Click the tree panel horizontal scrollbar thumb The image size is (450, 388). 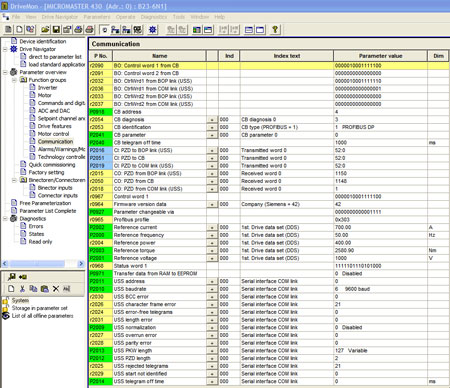coord(37,264)
